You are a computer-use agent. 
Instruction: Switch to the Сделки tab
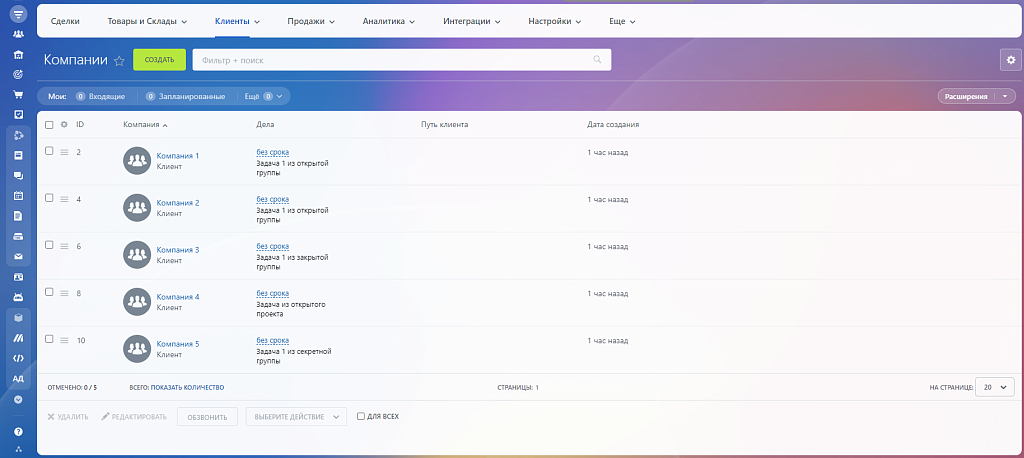pos(65,21)
